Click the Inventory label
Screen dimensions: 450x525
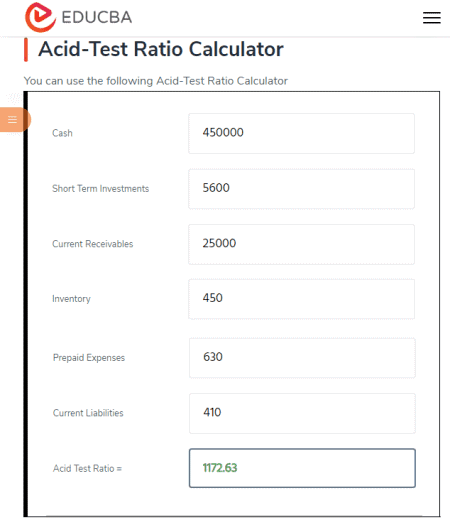tap(71, 299)
